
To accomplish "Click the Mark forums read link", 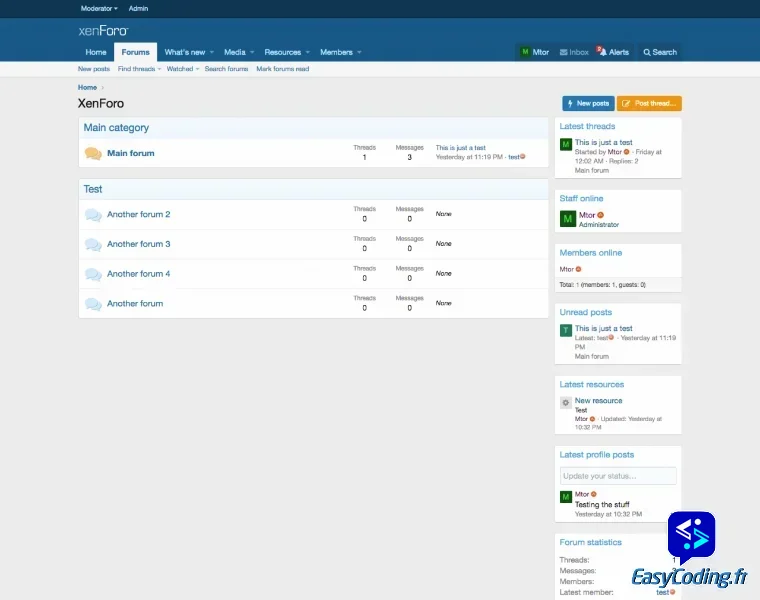I will 282,69.
